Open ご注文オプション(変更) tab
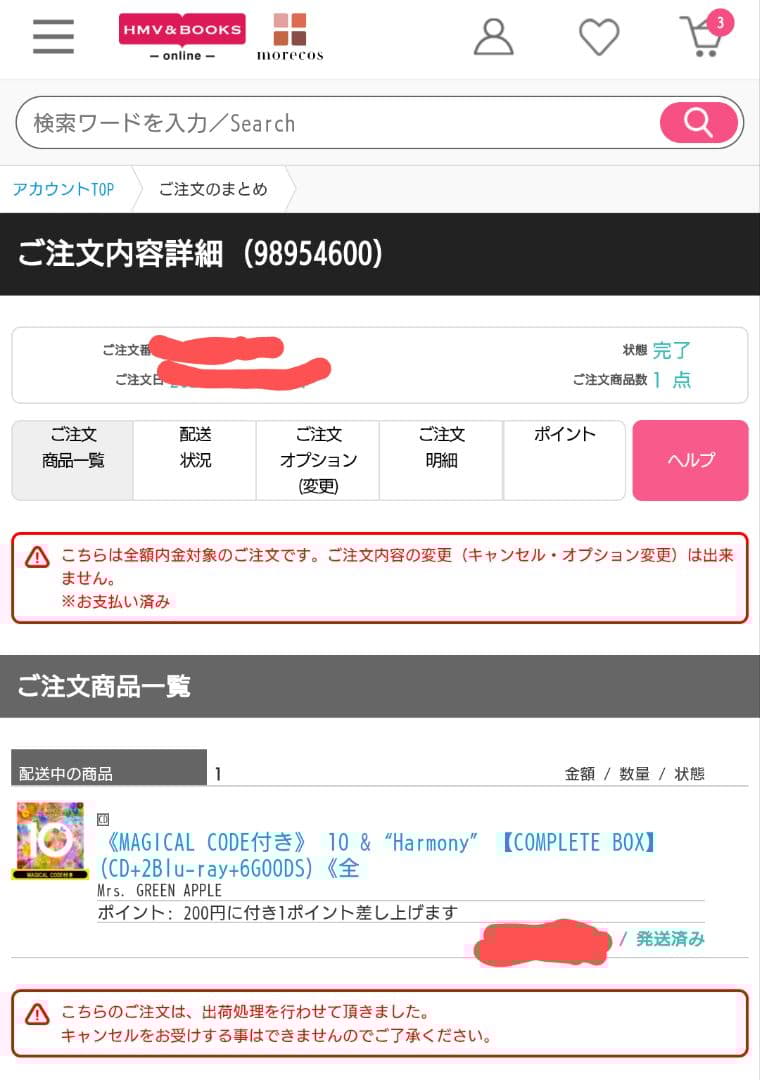760x1080 pixels. click(x=318, y=460)
